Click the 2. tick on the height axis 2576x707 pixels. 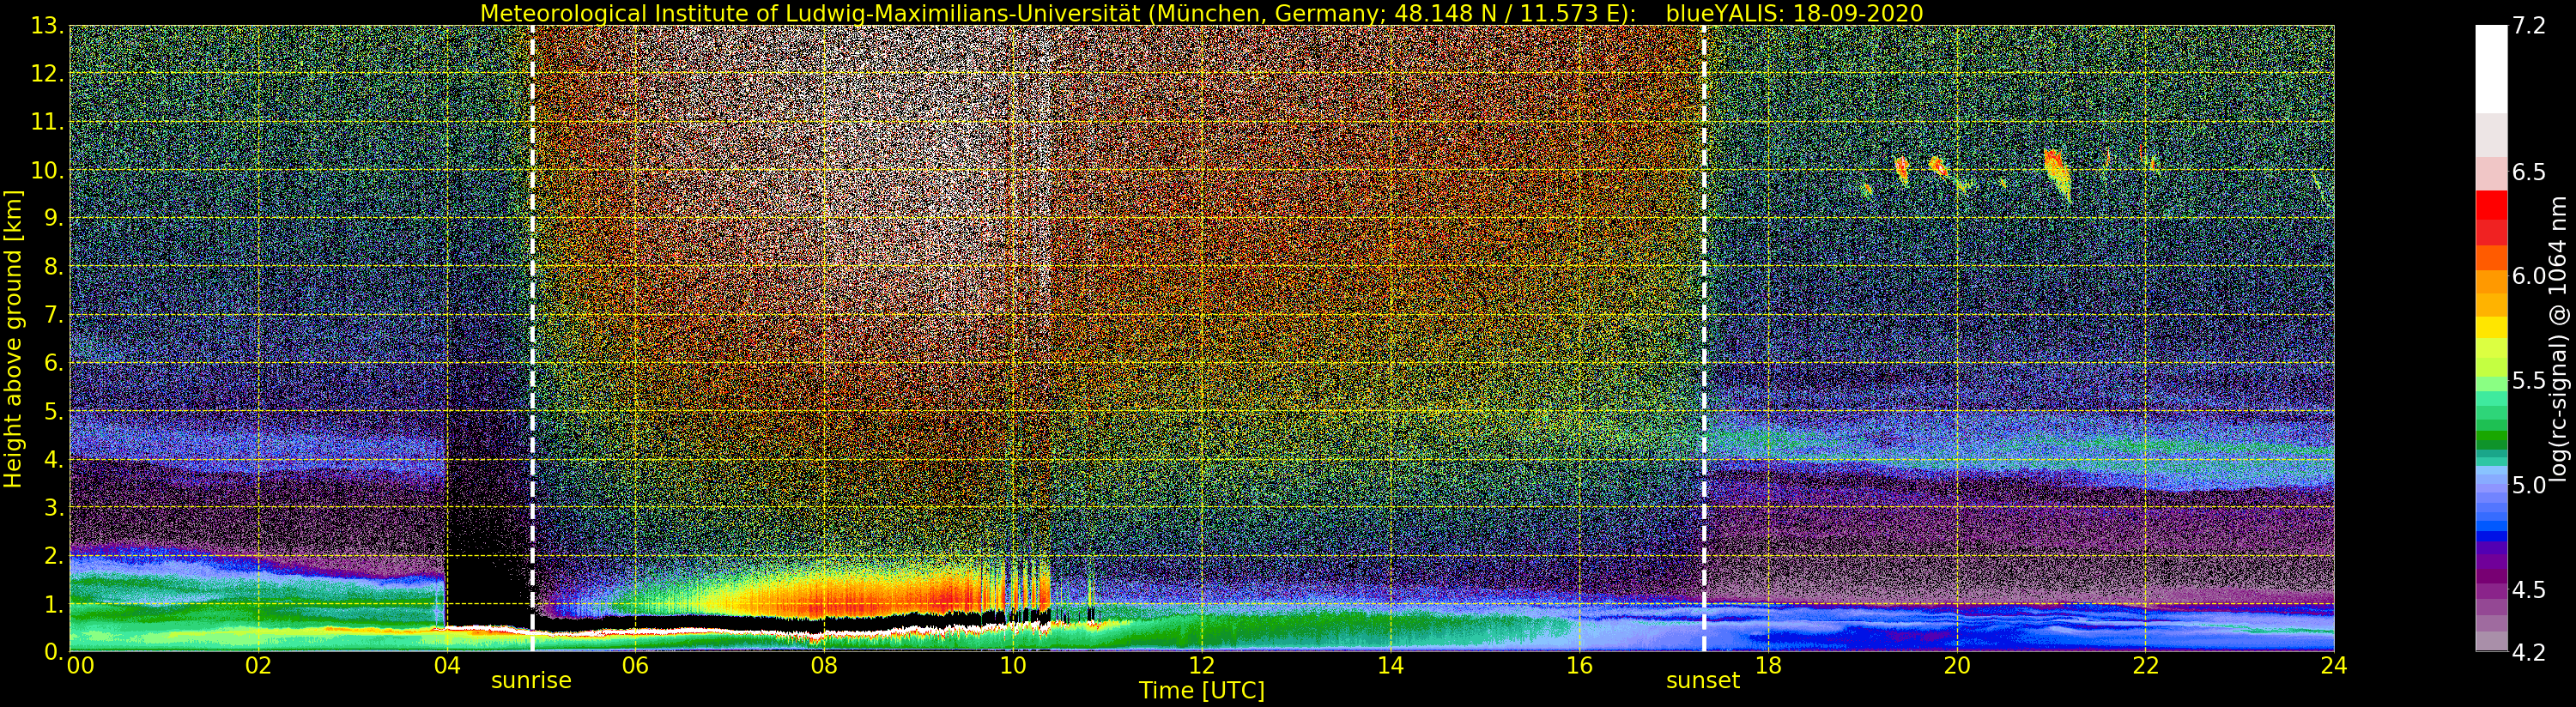point(54,556)
